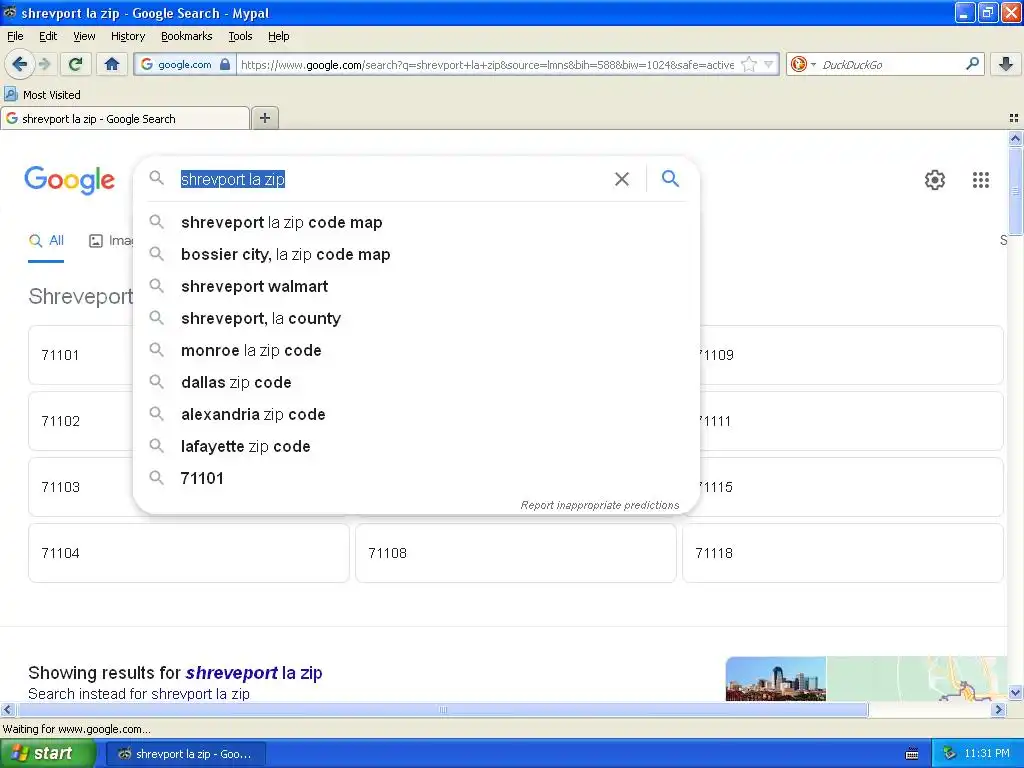Click the vertical scrollbar up arrow

point(1015,138)
